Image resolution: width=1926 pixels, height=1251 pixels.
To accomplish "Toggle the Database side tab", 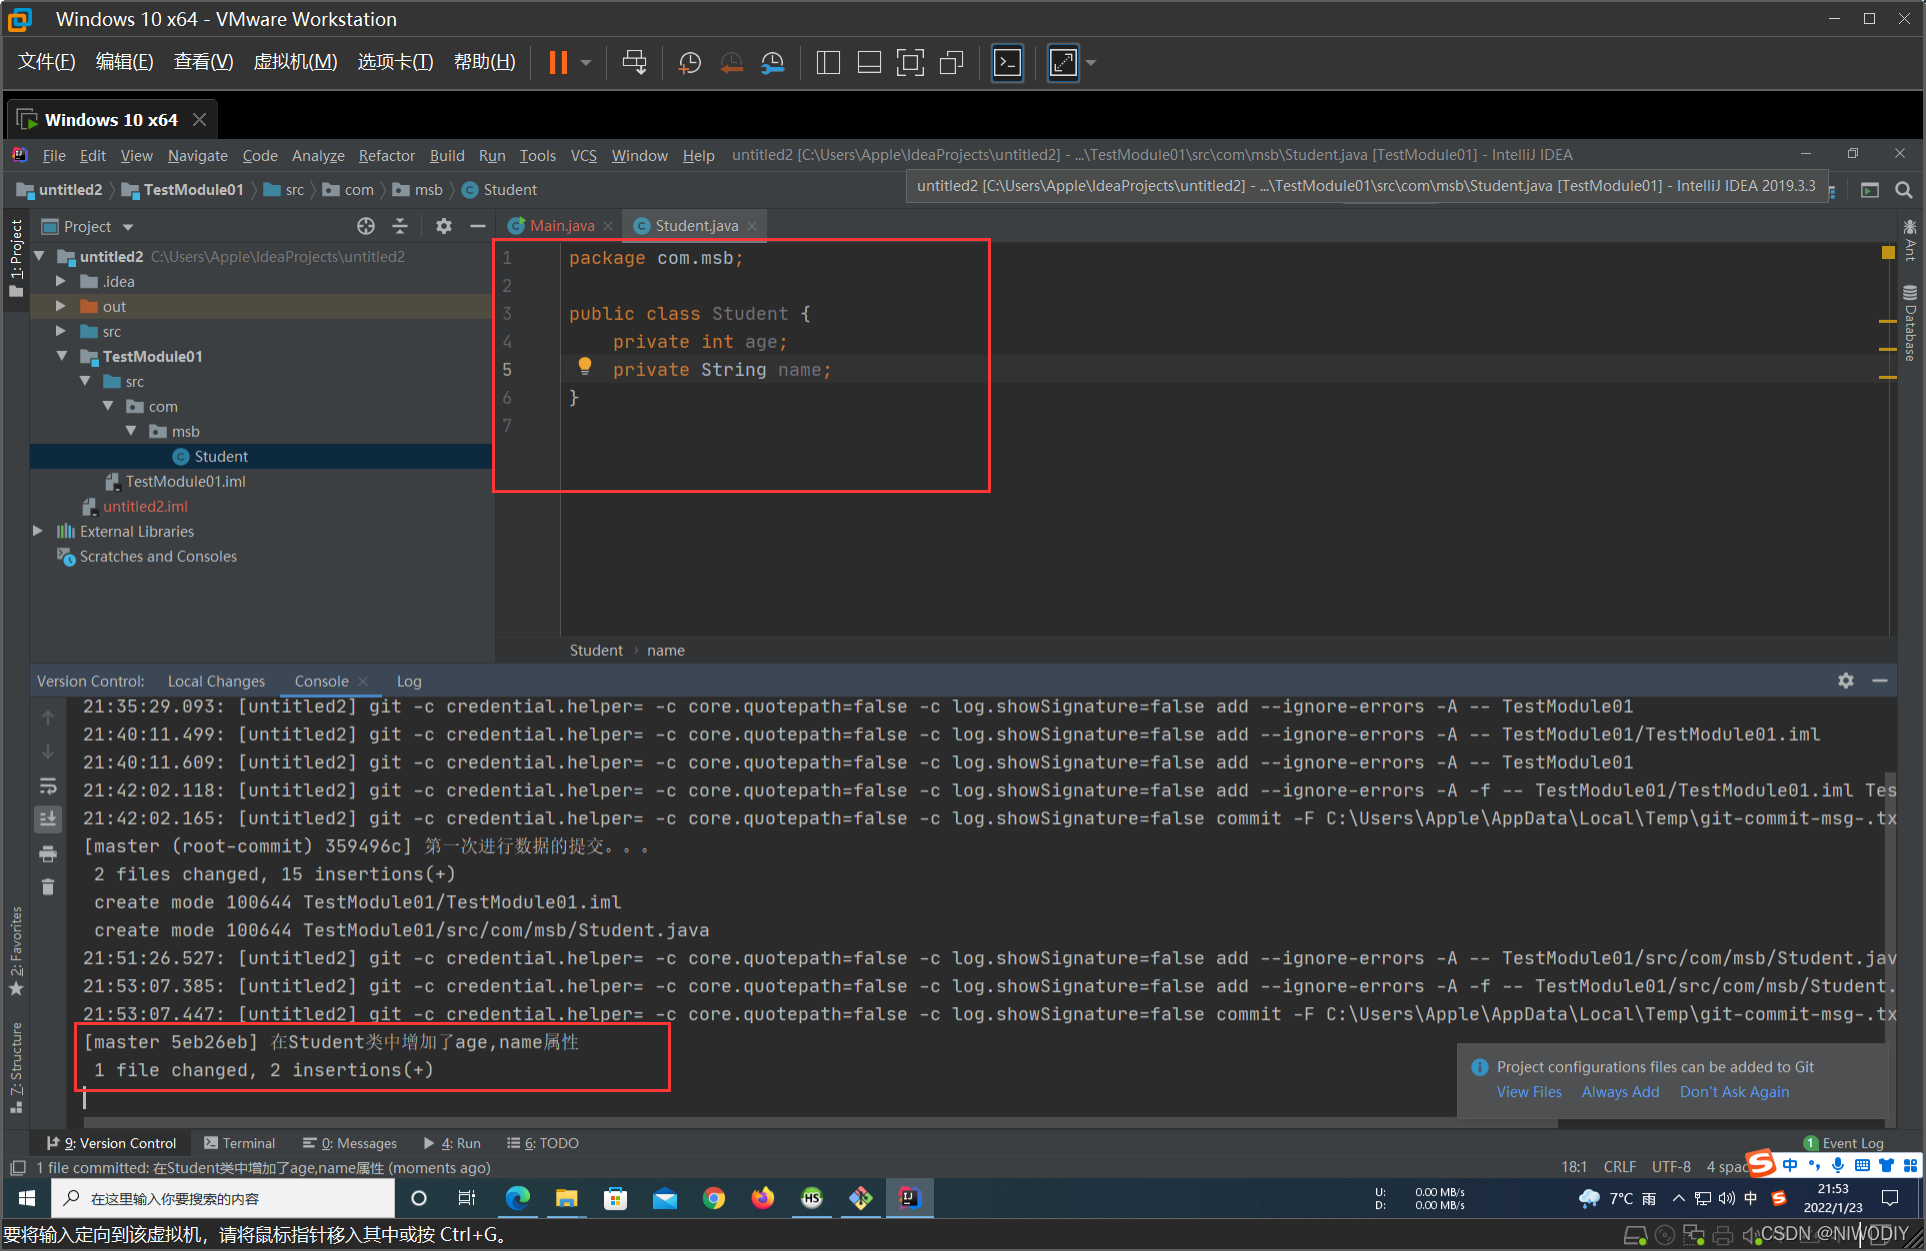I will point(1910,323).
